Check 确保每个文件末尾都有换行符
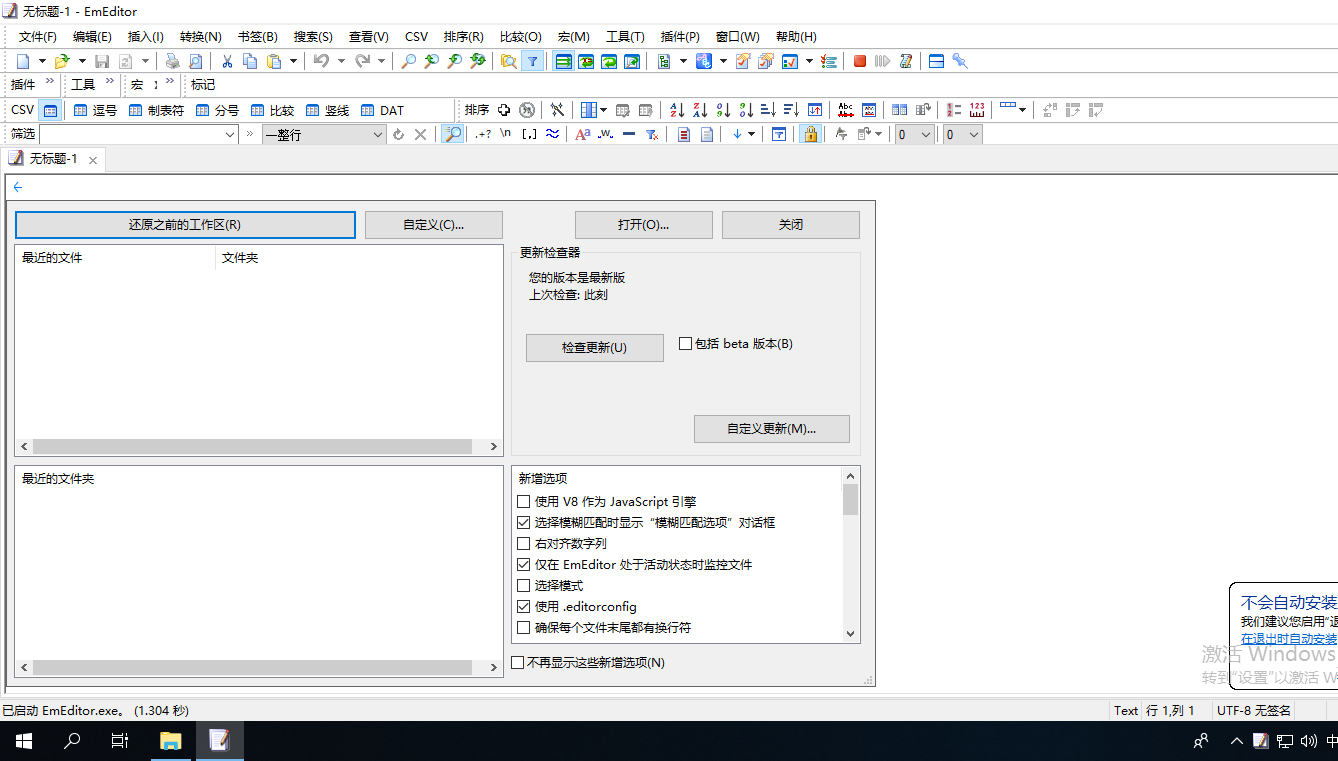 [523, 628]
